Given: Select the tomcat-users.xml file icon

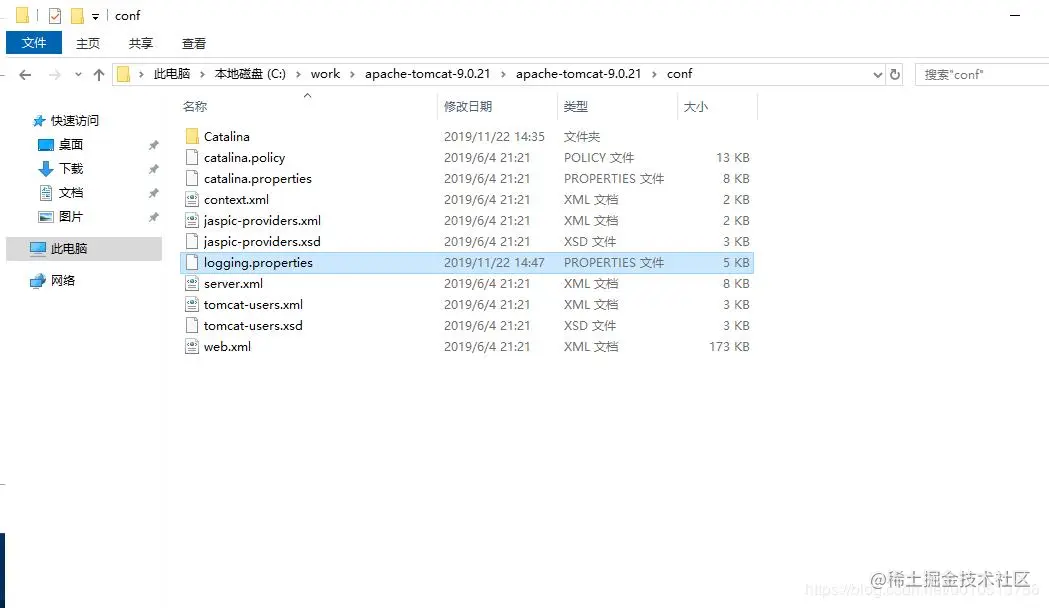Looking at the screenshot, I should (x=192, y=304).
